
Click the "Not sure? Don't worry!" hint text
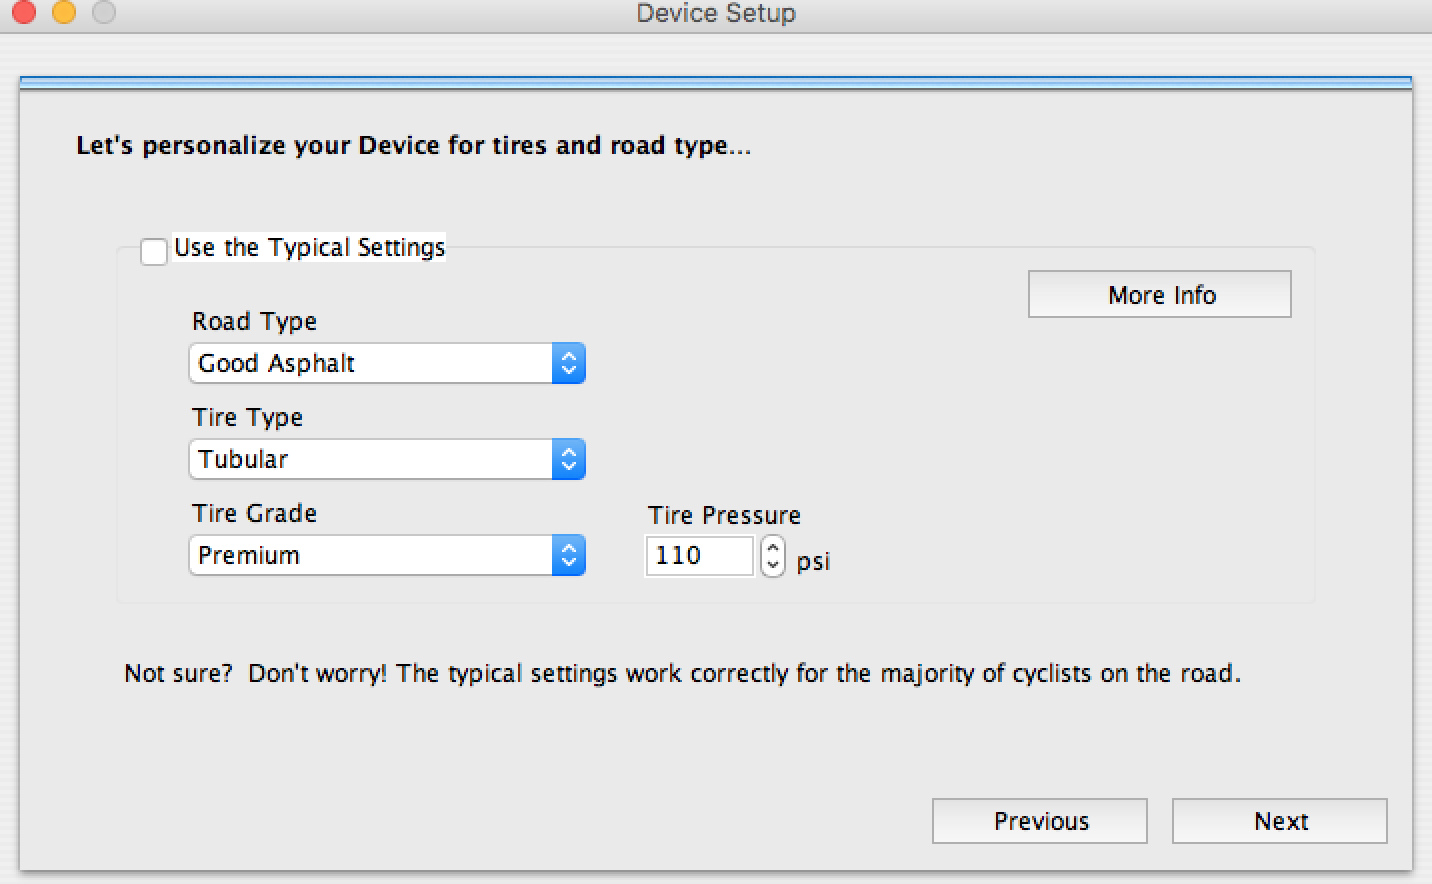[x=682, y=674]
